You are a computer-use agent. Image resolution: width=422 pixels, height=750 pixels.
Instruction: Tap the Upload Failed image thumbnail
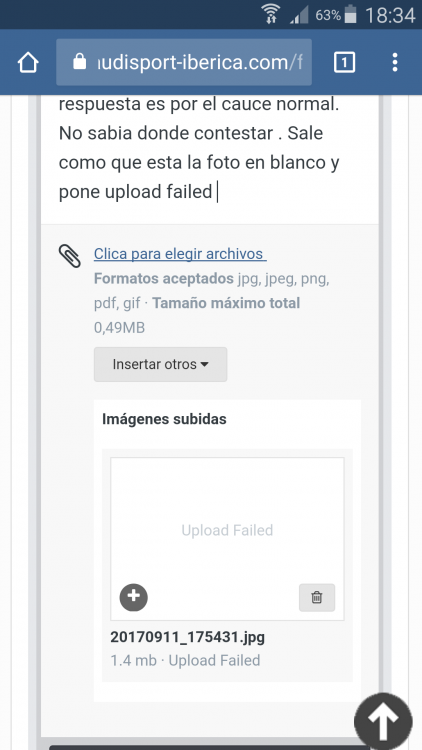pos(227,539)
